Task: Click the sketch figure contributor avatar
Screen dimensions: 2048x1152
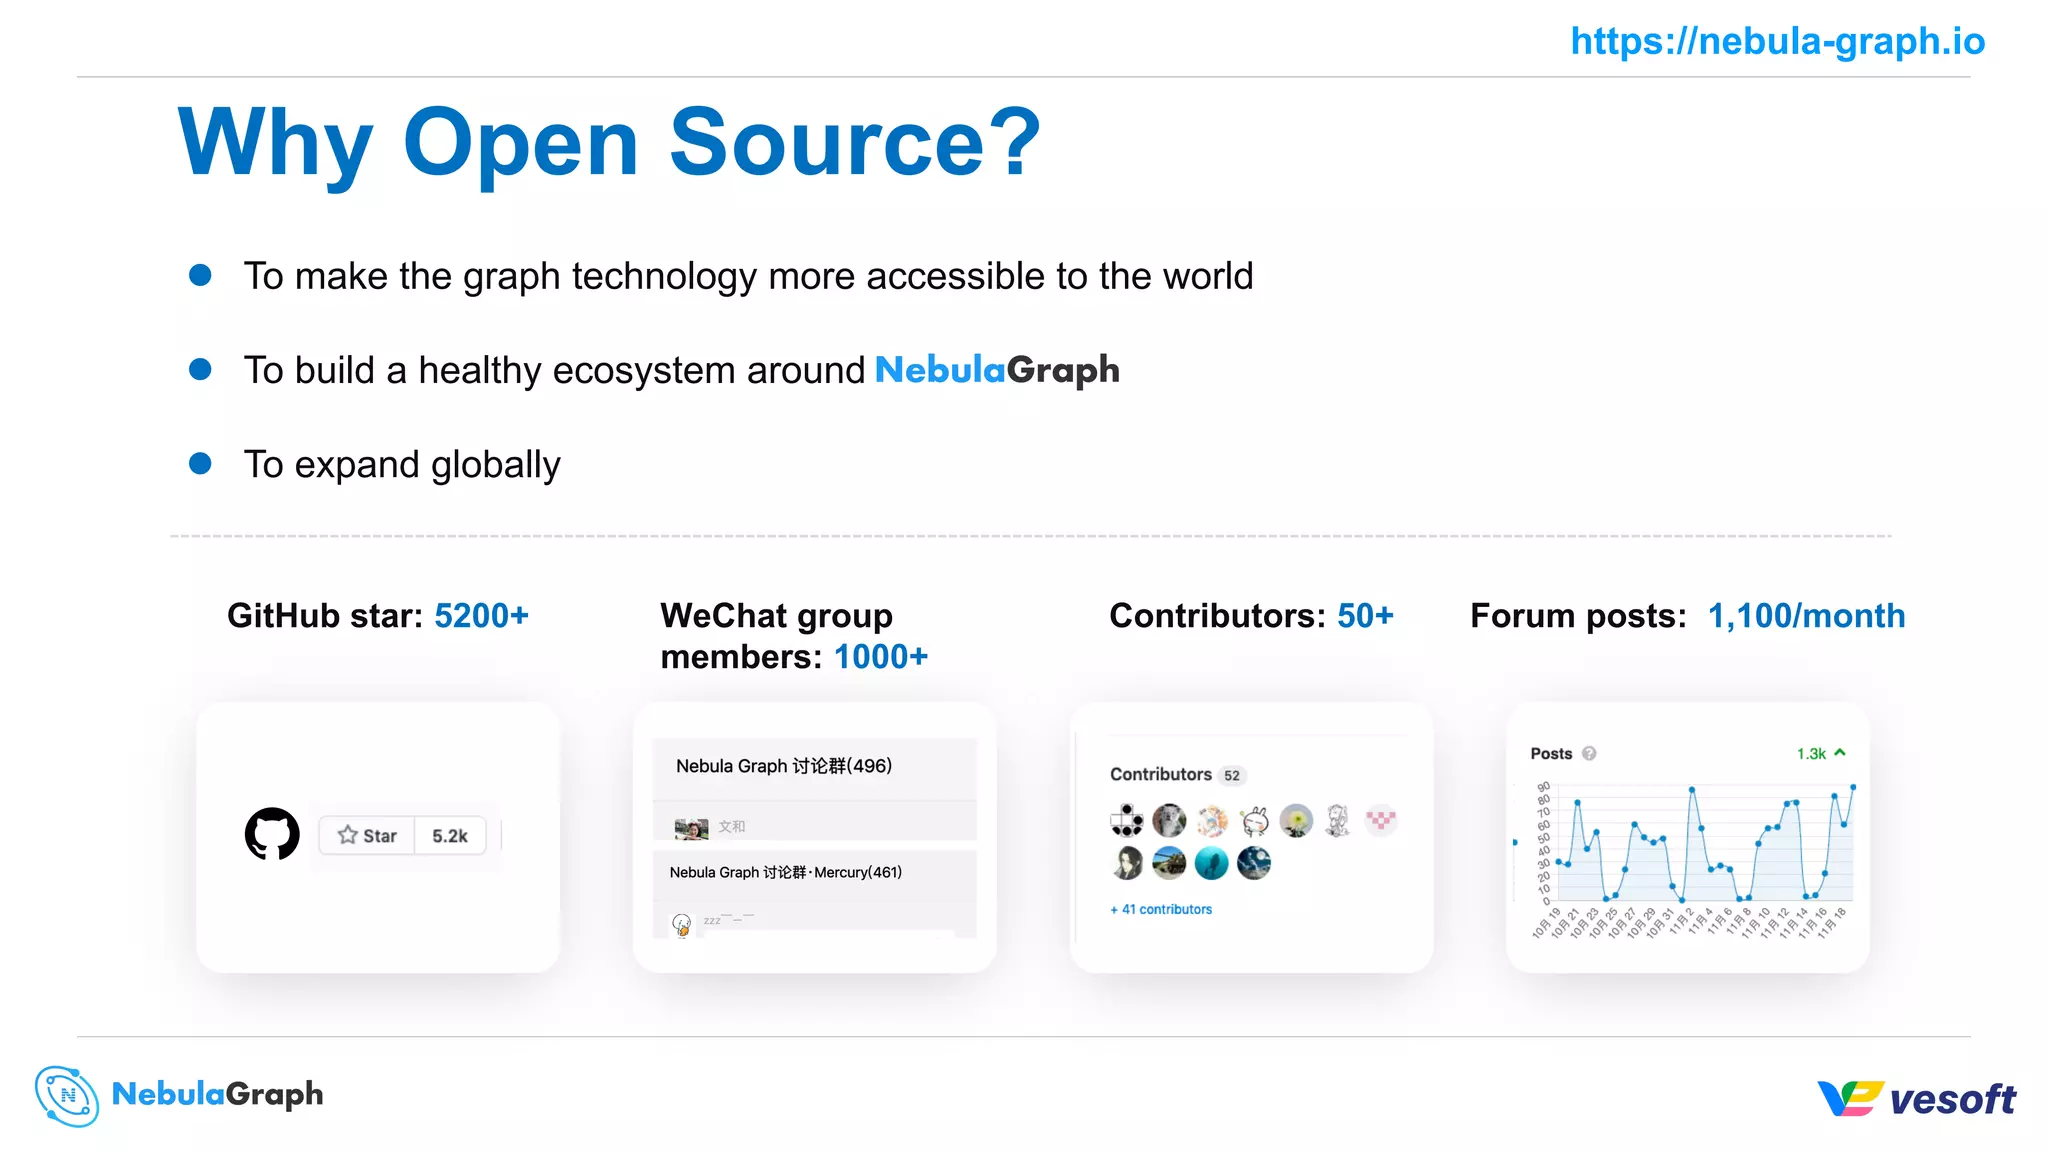Action: pyautogui.click(x=1338, y=821)
